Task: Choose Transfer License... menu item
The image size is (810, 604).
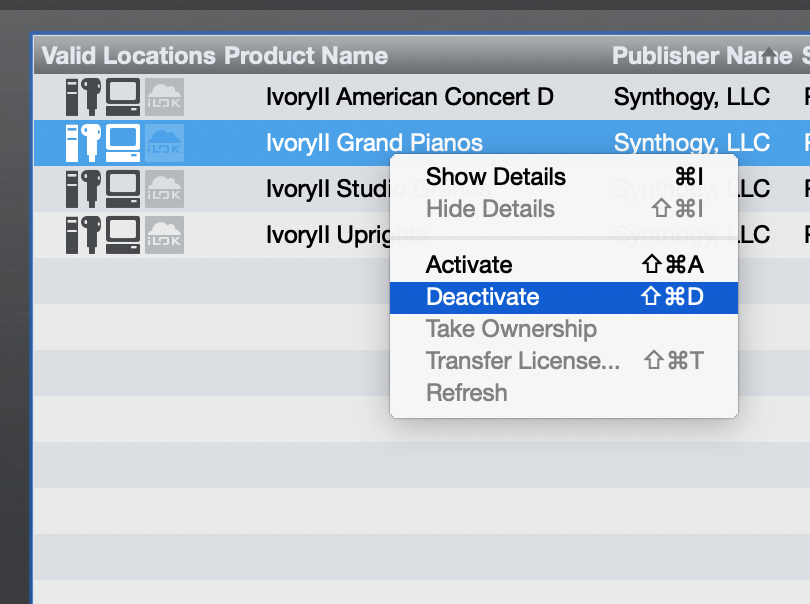Action: [x=564, y=361]
